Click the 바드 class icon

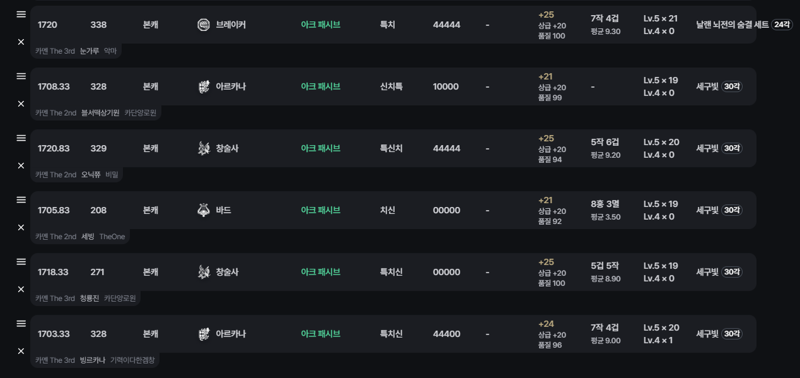click(x=203, y=210)
